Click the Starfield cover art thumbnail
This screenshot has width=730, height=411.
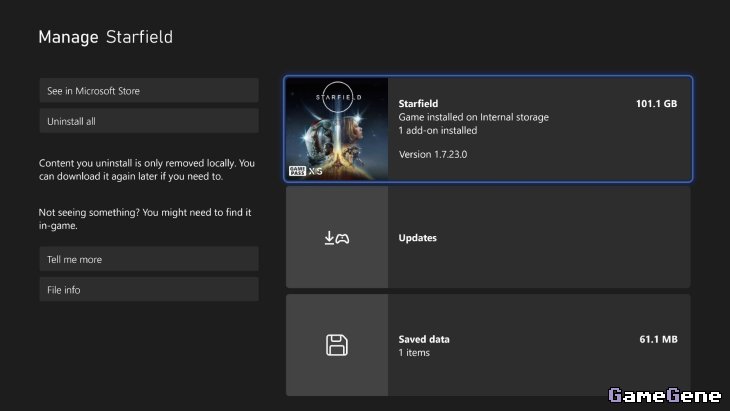337,129
